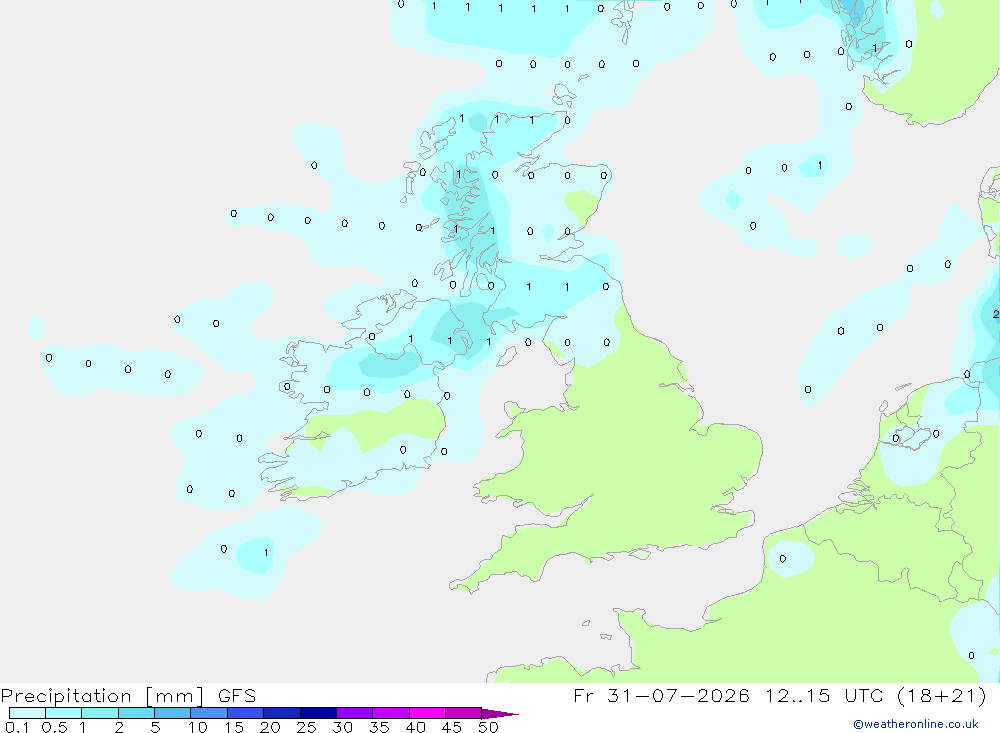The height and width of the screenshot is (733, 1000).
Task: Select the 1–2 mm legend color swatch
Action: [99, 713]
